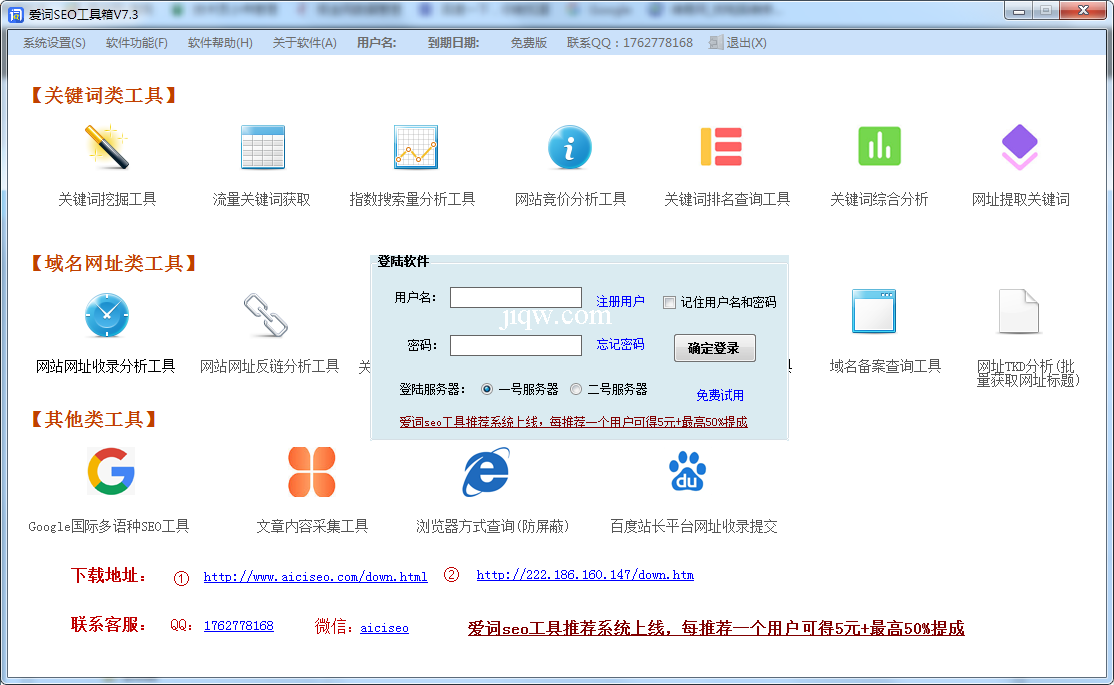Click the 网站竞价分析工具 info icon
Viewport: 1114px width, 685px height.
(x=570, y=148)
